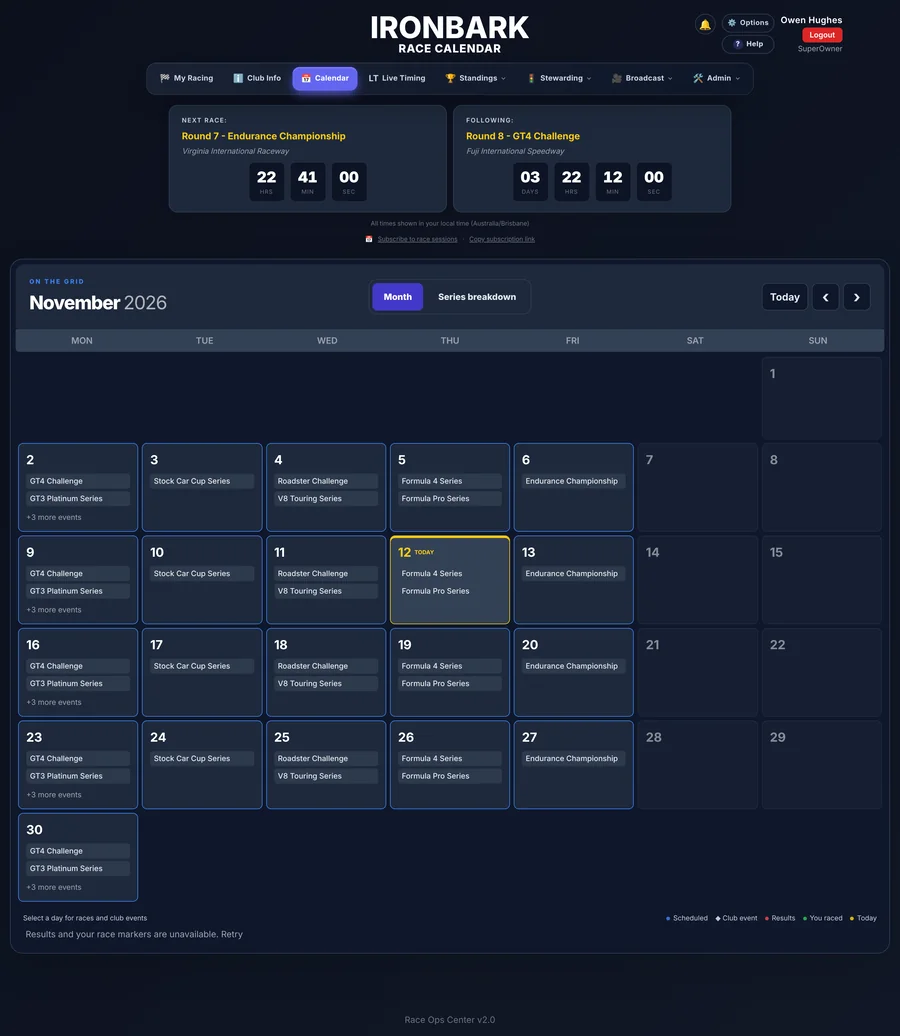Click the Today button
Image resolution: width=900 pixels, height=1036 pixels.
tap(784, 297)
